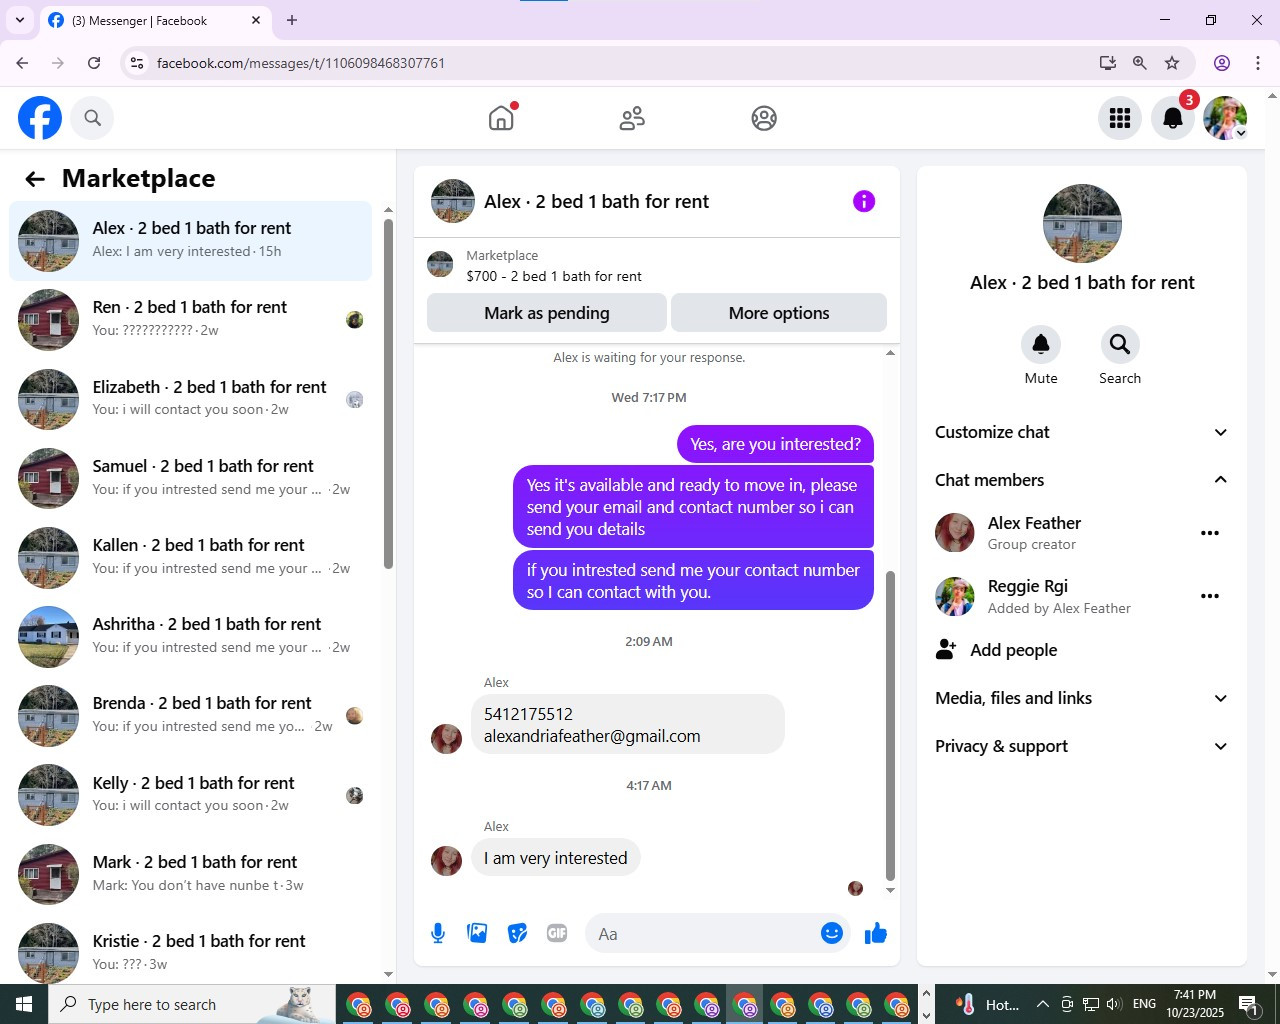Viewport: 1280px width, 1024px height.
Task: Open options dots for Alex Feather member
Action: point(1210,533)
